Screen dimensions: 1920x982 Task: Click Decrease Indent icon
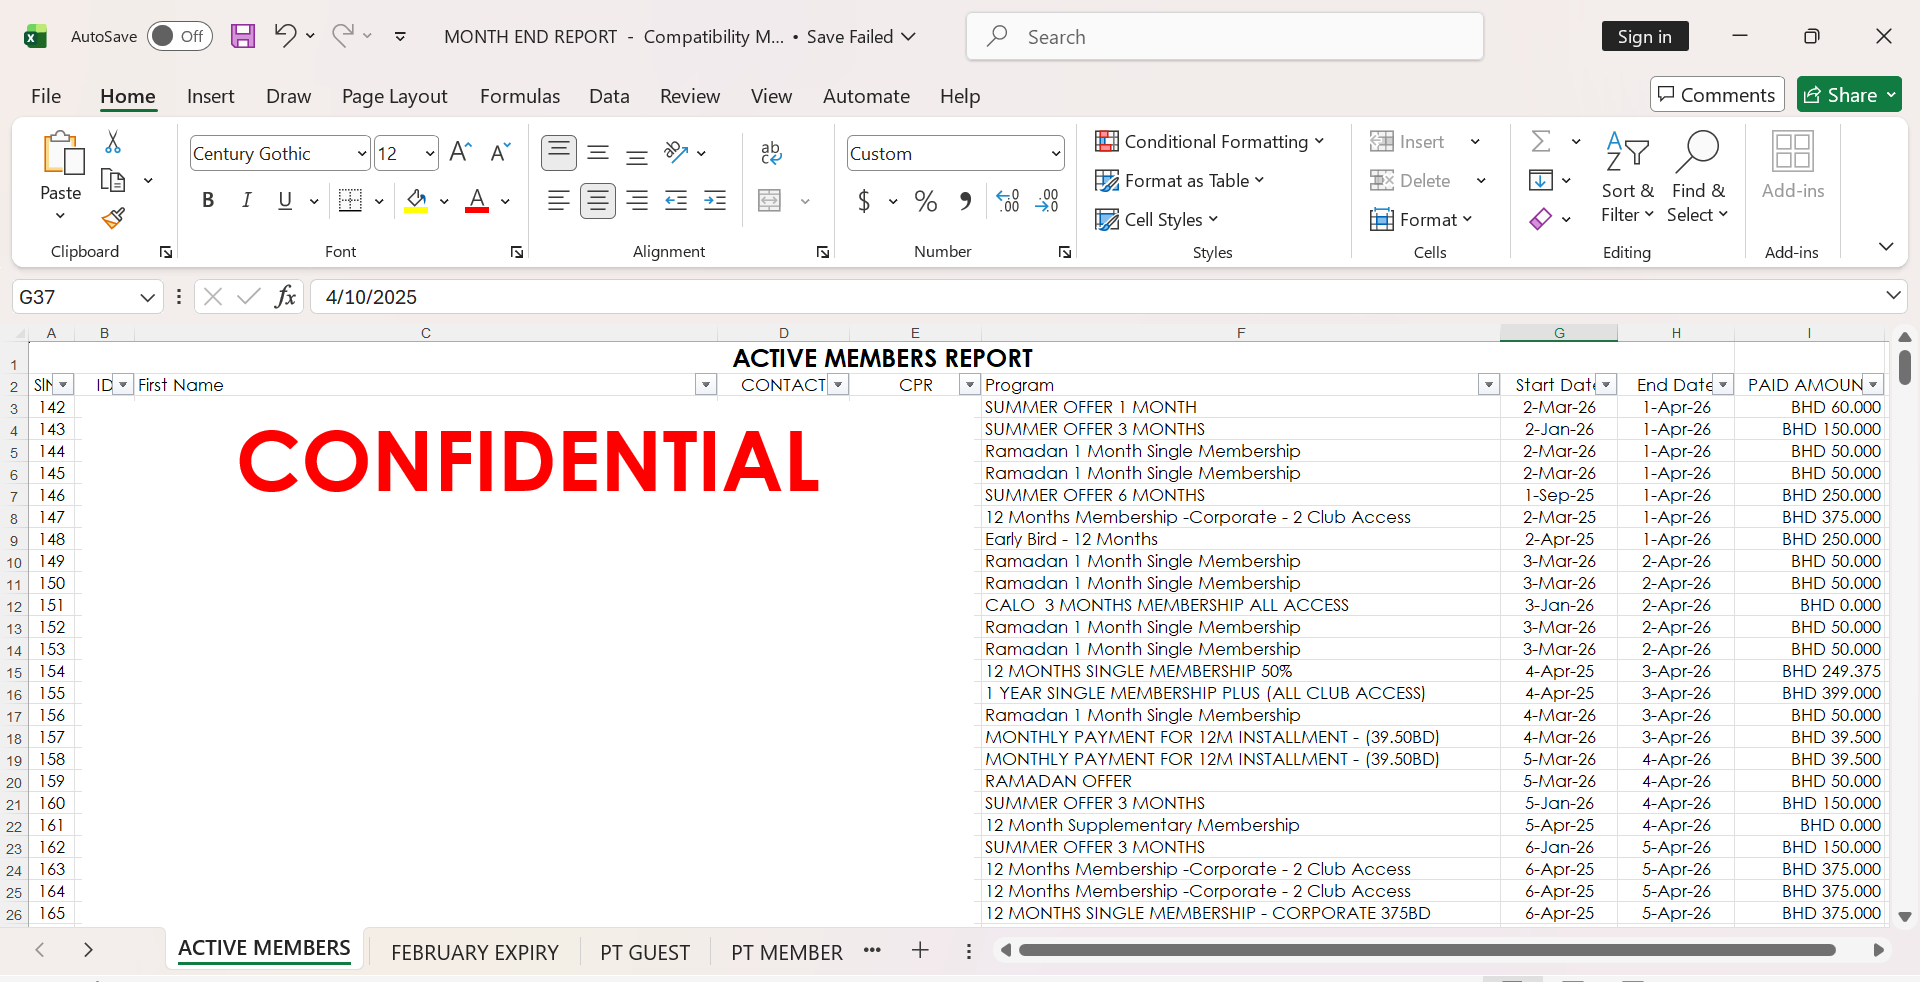(676, 201)
